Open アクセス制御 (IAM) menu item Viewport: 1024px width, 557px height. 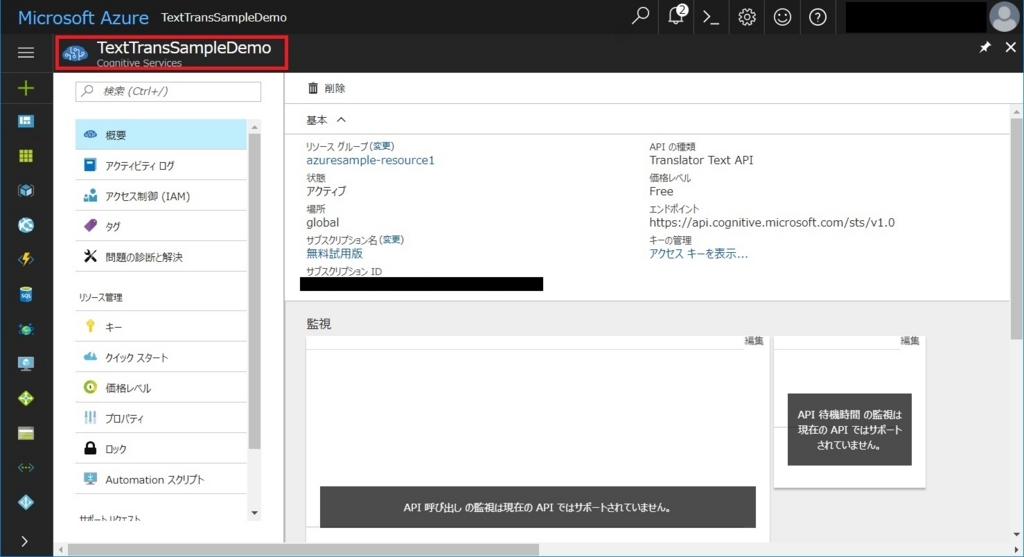tap(161, 196)
